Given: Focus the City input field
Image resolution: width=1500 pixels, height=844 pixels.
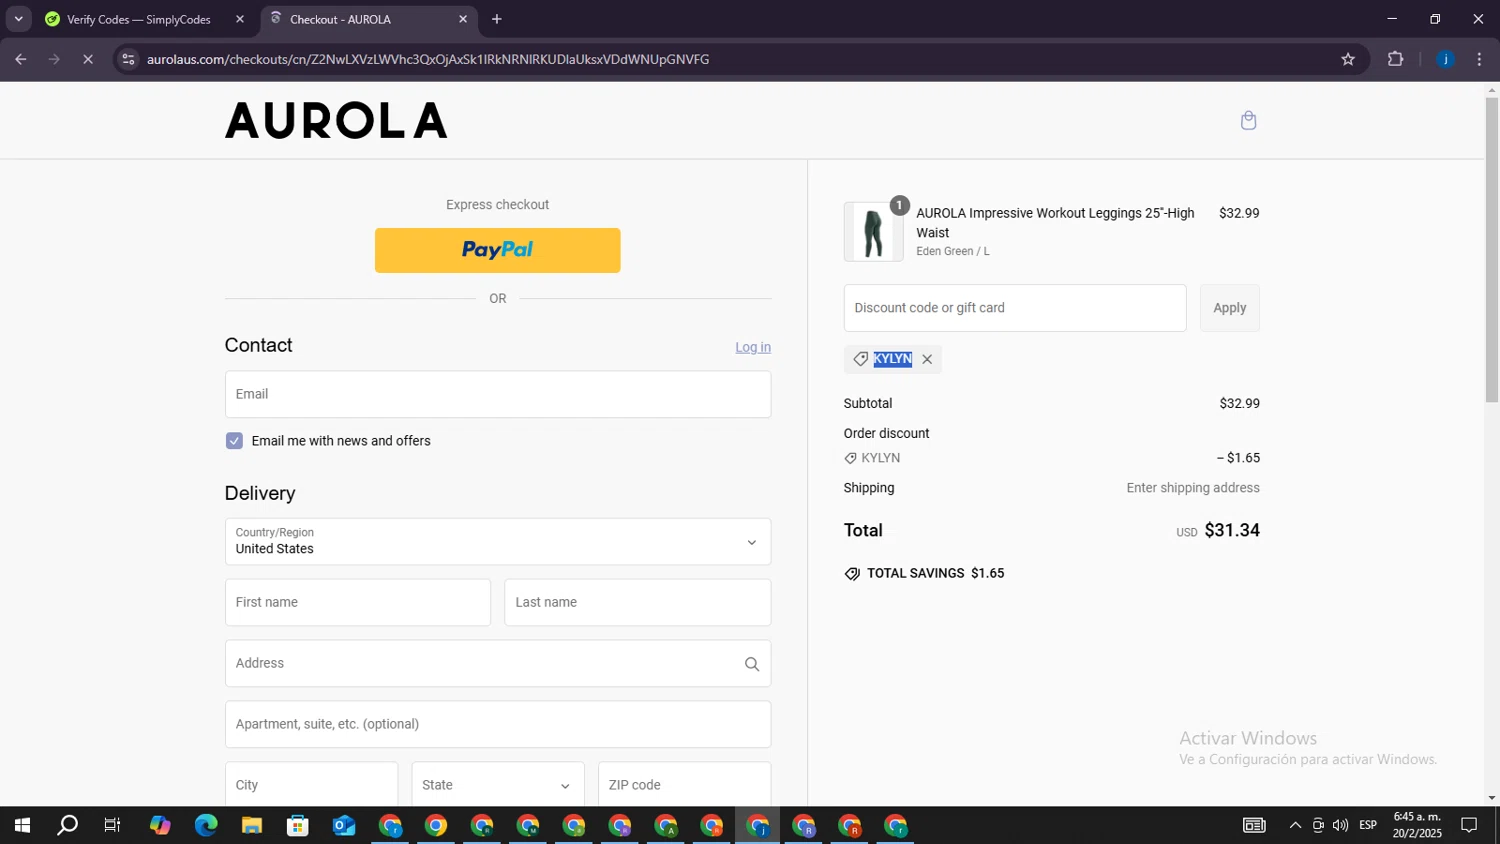Looking at the screenshot, I should [x=311, y=785].
